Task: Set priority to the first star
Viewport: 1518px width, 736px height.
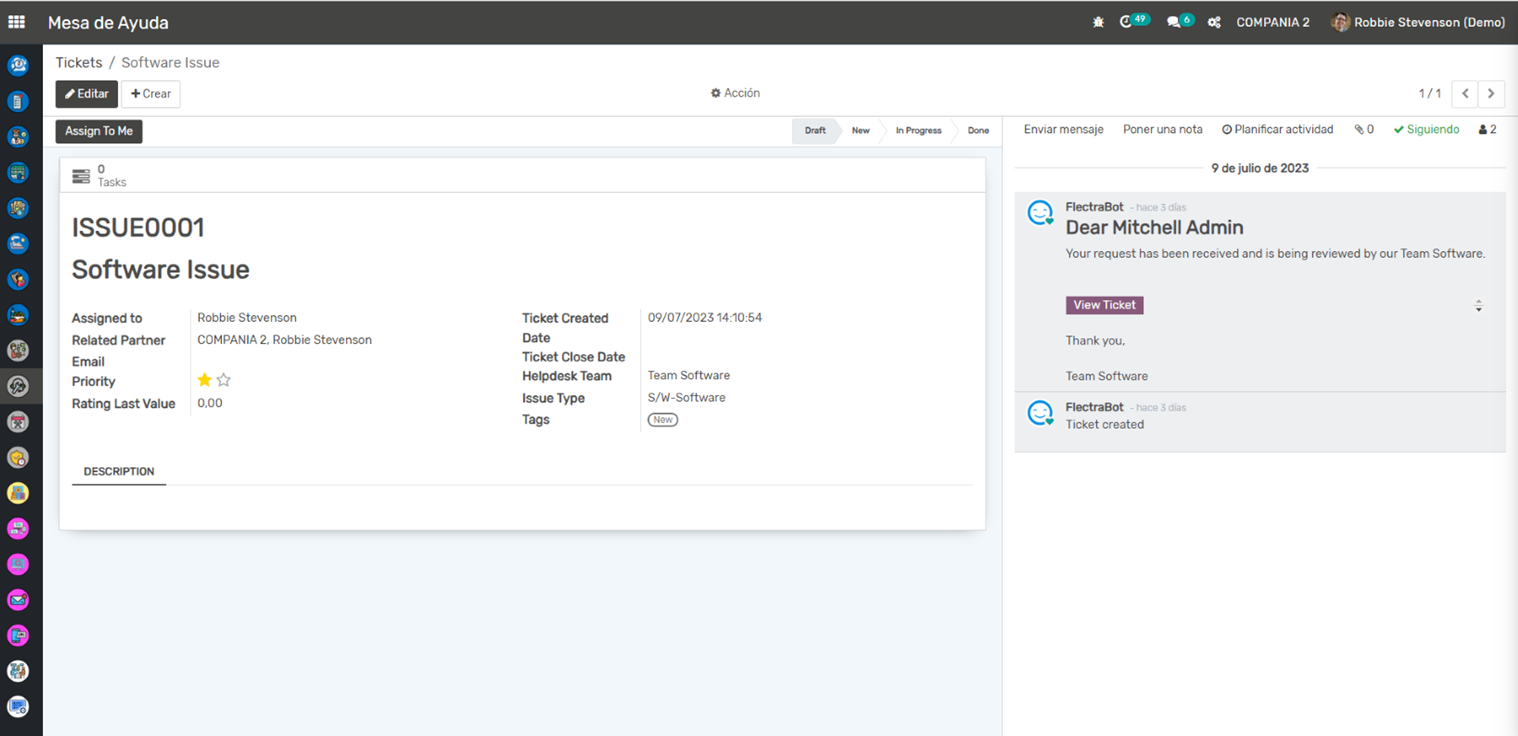Action: 204,380
